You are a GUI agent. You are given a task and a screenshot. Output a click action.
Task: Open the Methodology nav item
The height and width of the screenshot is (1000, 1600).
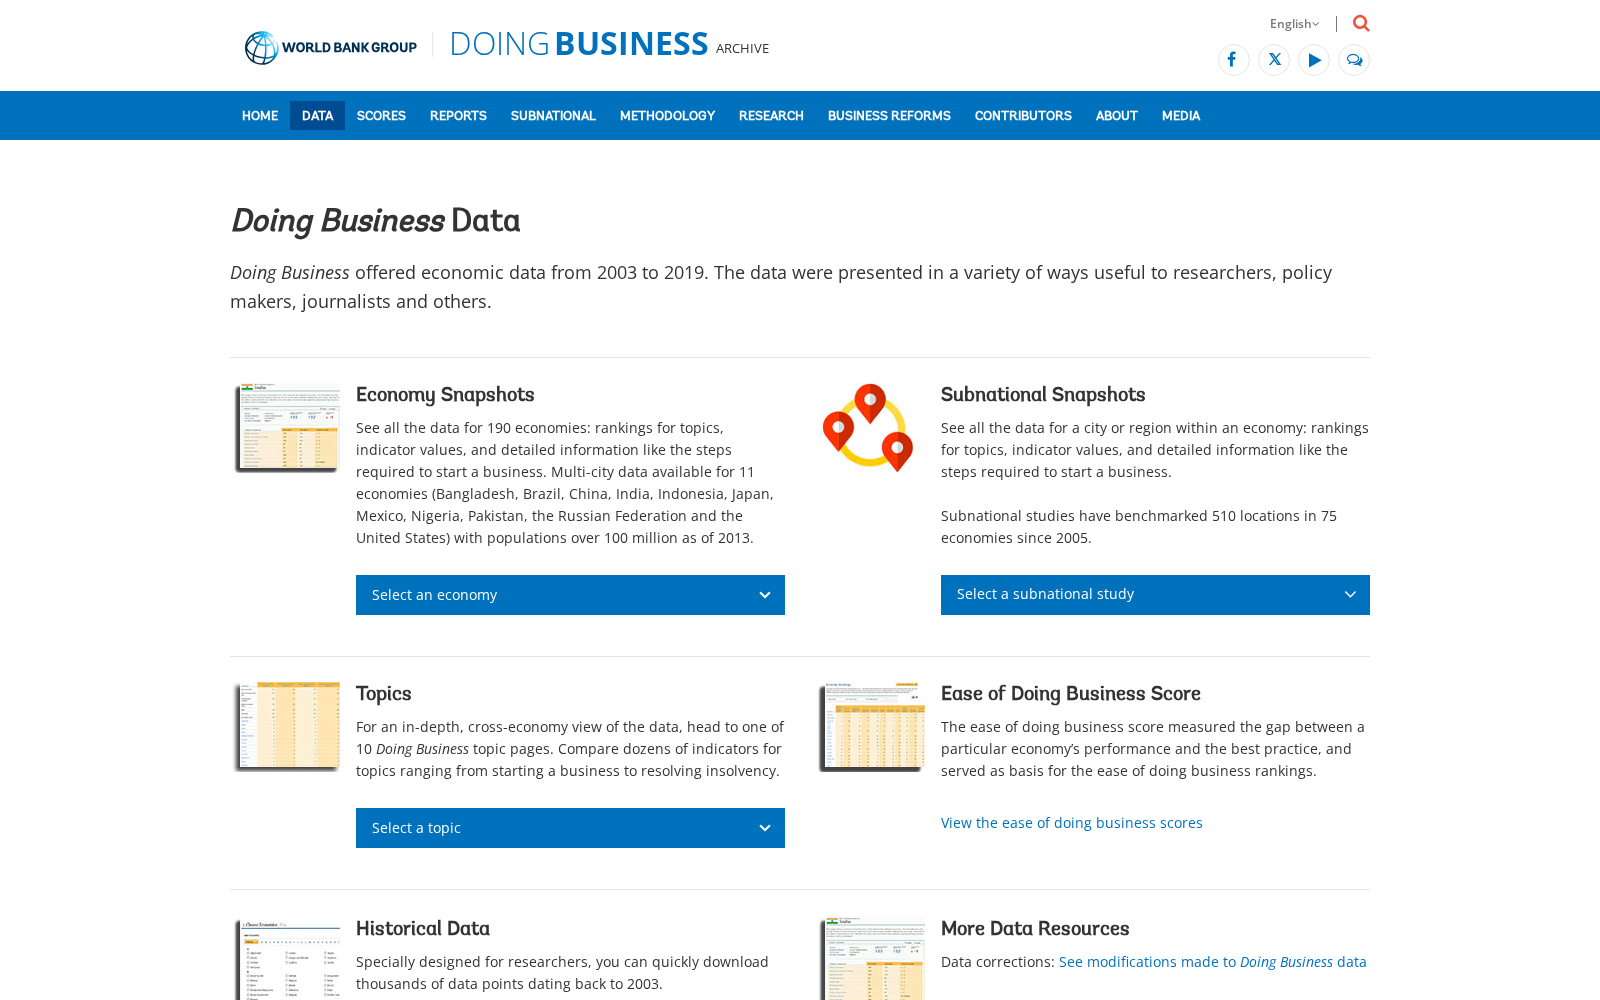[x=667, y=116]
